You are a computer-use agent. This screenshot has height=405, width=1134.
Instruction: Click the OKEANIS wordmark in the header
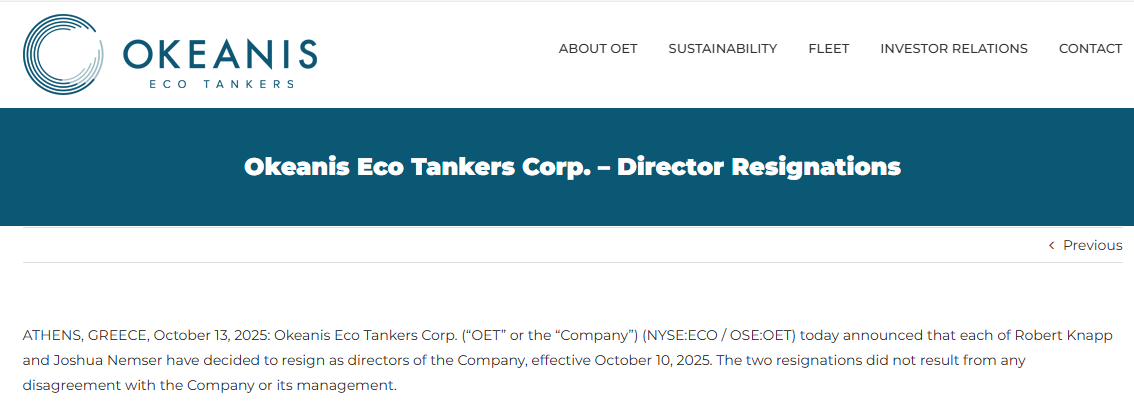coord(220,53)
